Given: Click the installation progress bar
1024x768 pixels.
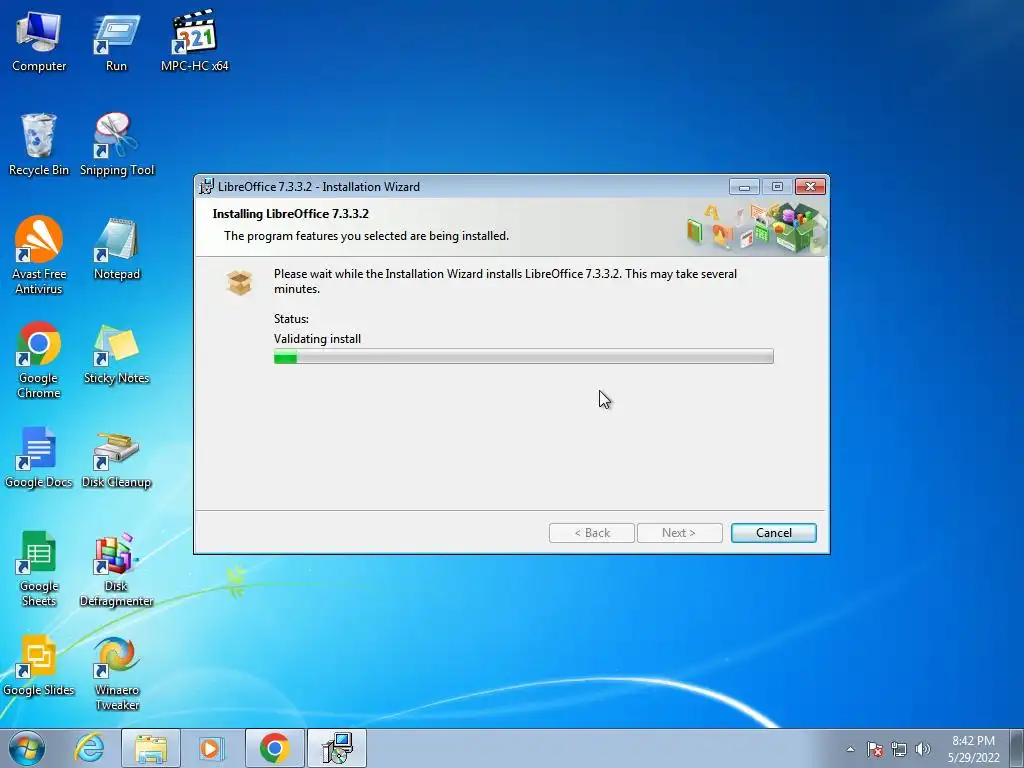Looking at the screenshot, I should click(x=524, y=356).
